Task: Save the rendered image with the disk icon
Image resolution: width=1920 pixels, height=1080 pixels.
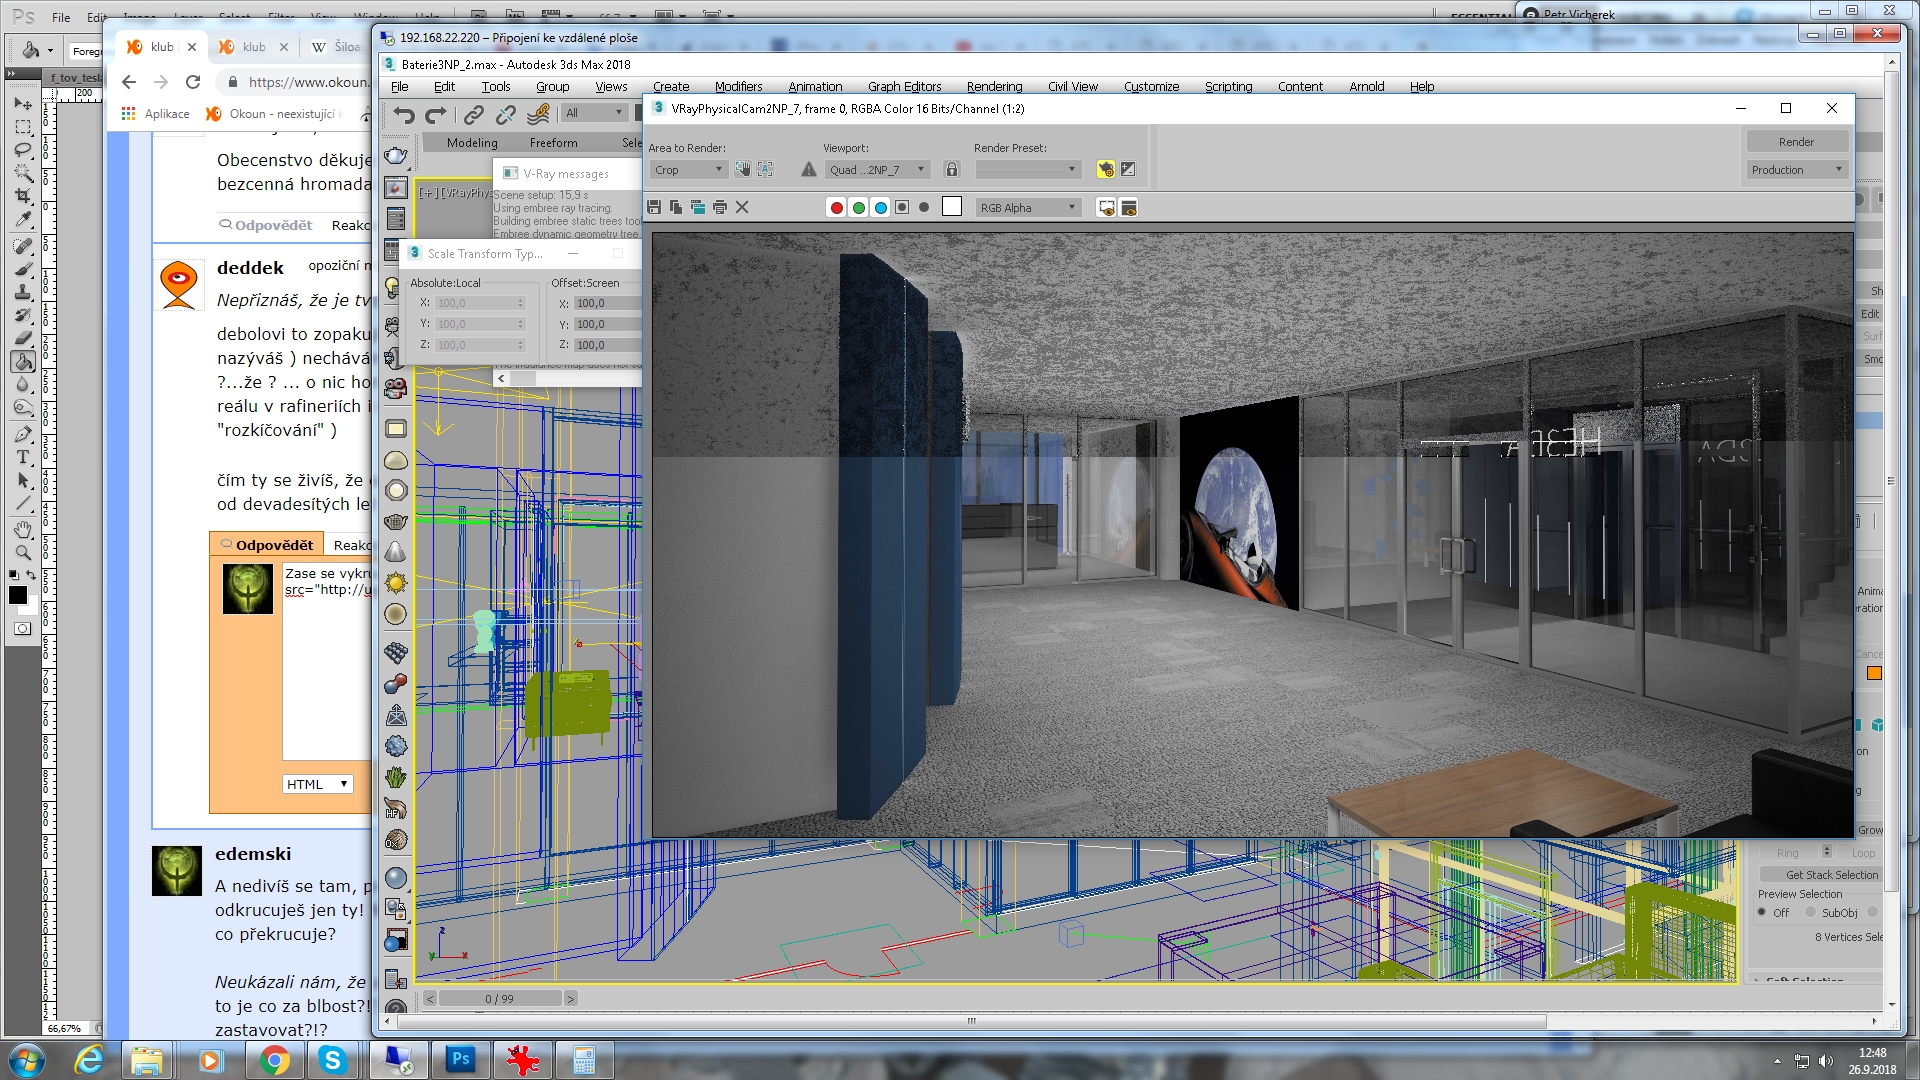Action: 654,207
